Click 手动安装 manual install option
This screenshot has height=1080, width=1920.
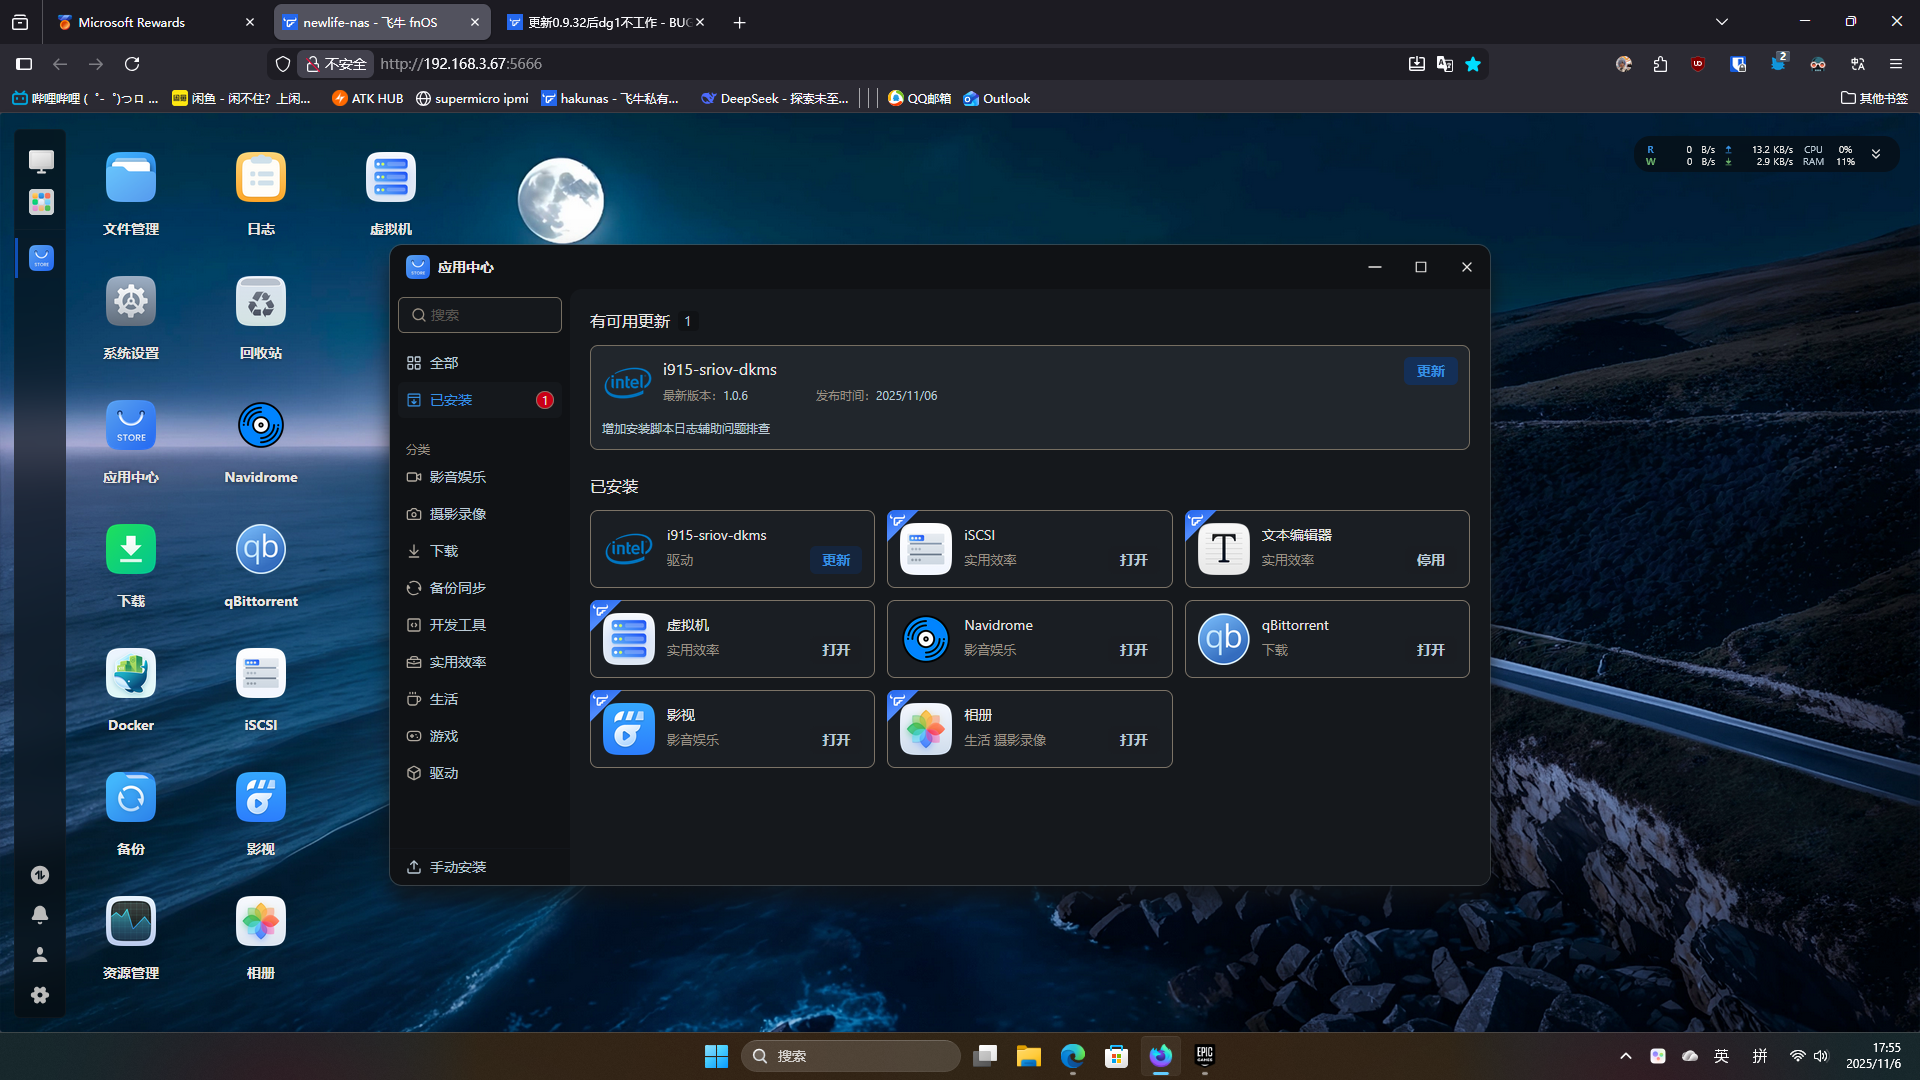click(x=457, y=867)
